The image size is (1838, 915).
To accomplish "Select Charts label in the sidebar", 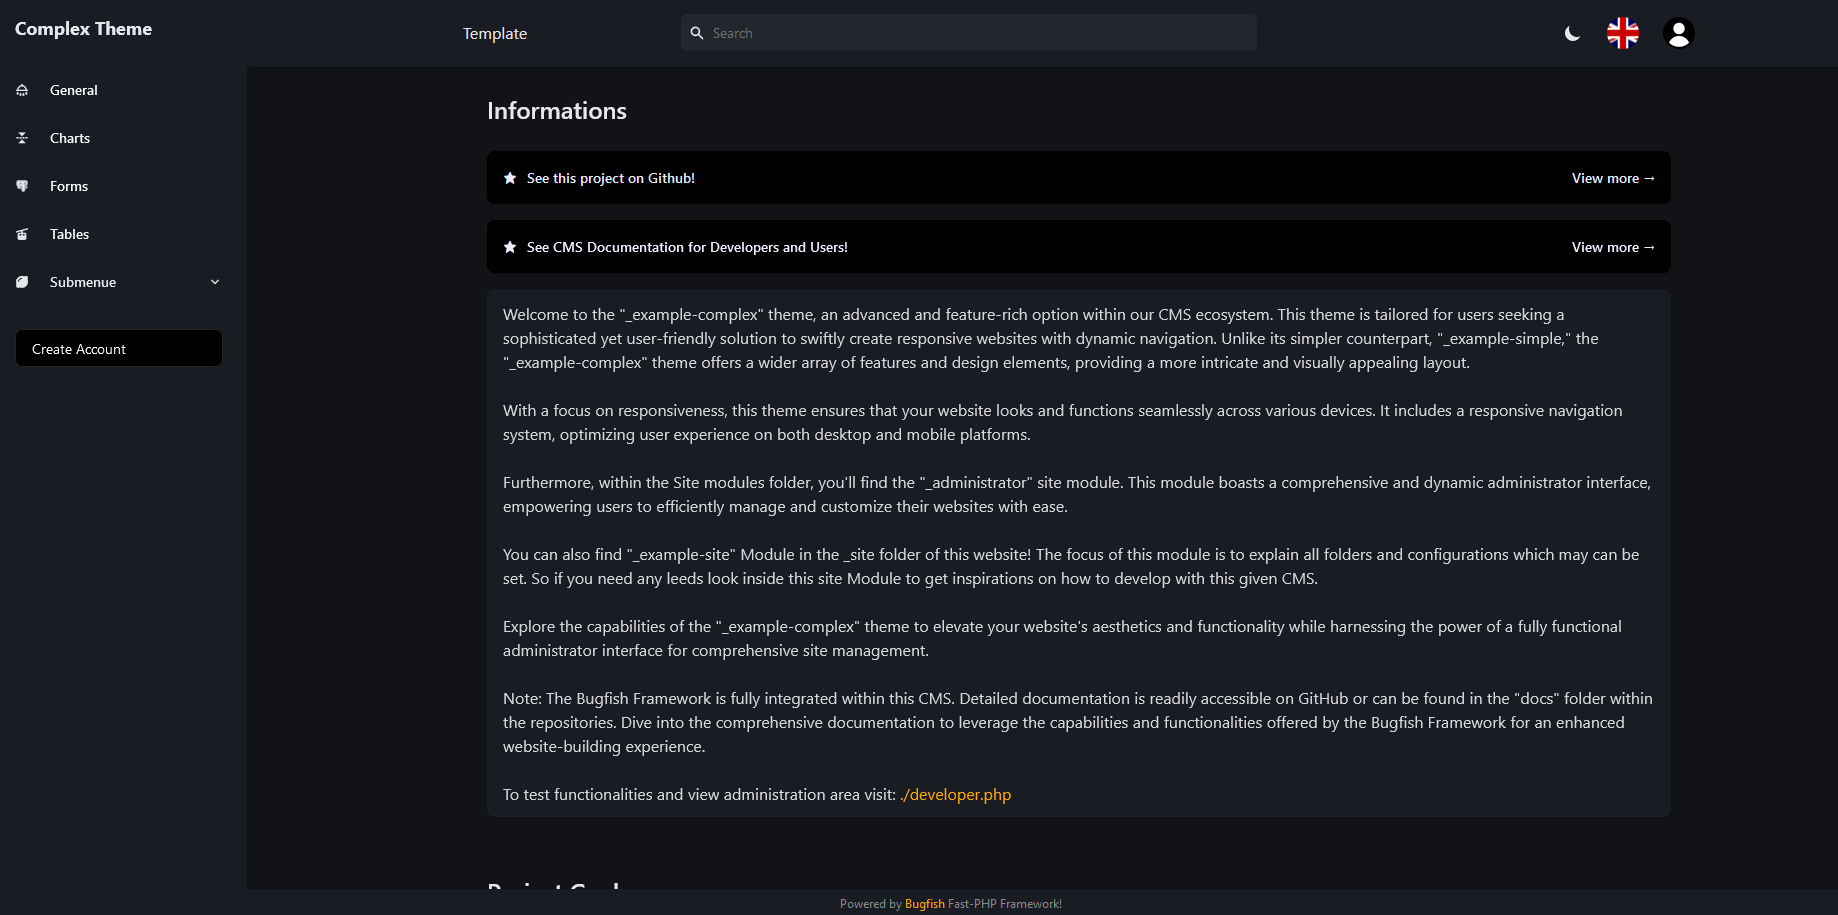I will pos(70,138).
